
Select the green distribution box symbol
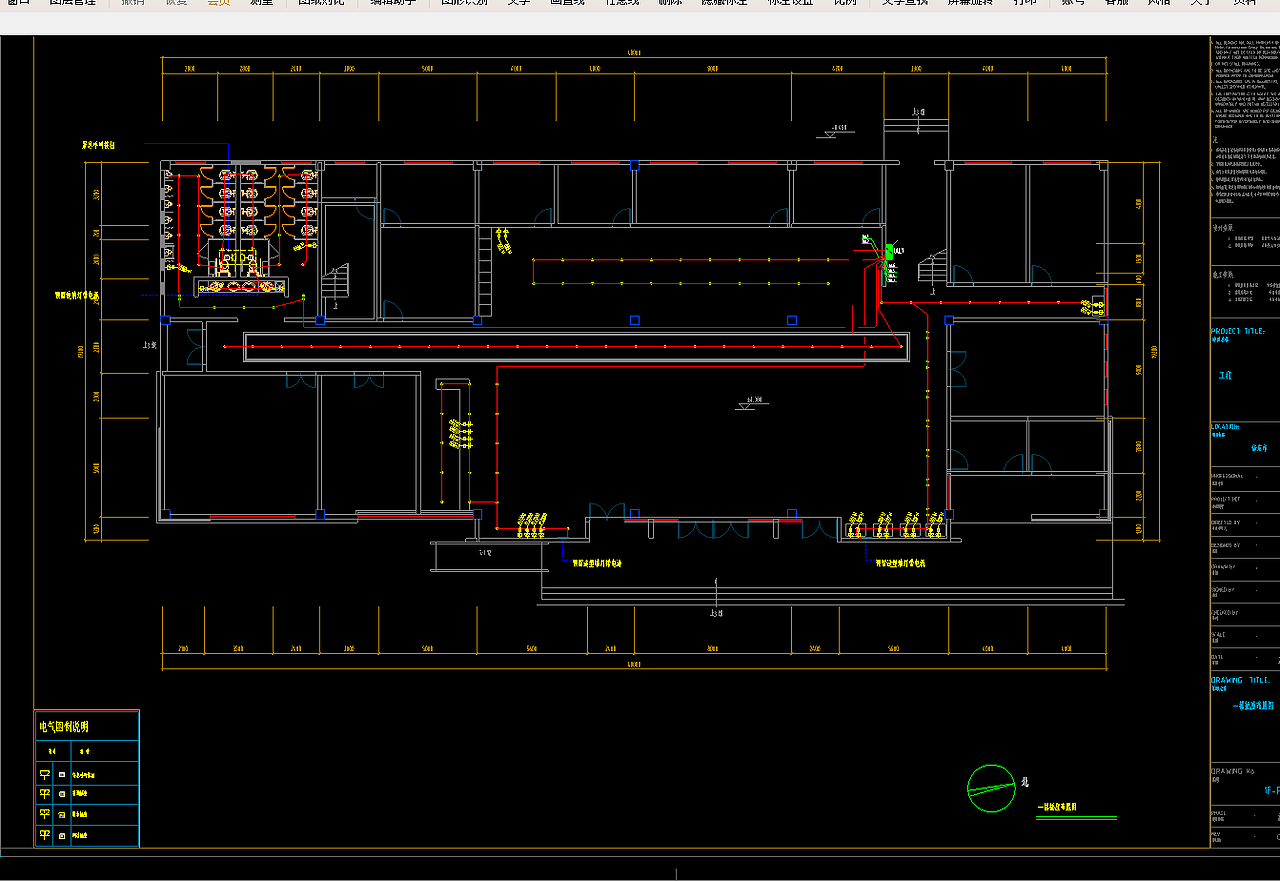[887, 251]
